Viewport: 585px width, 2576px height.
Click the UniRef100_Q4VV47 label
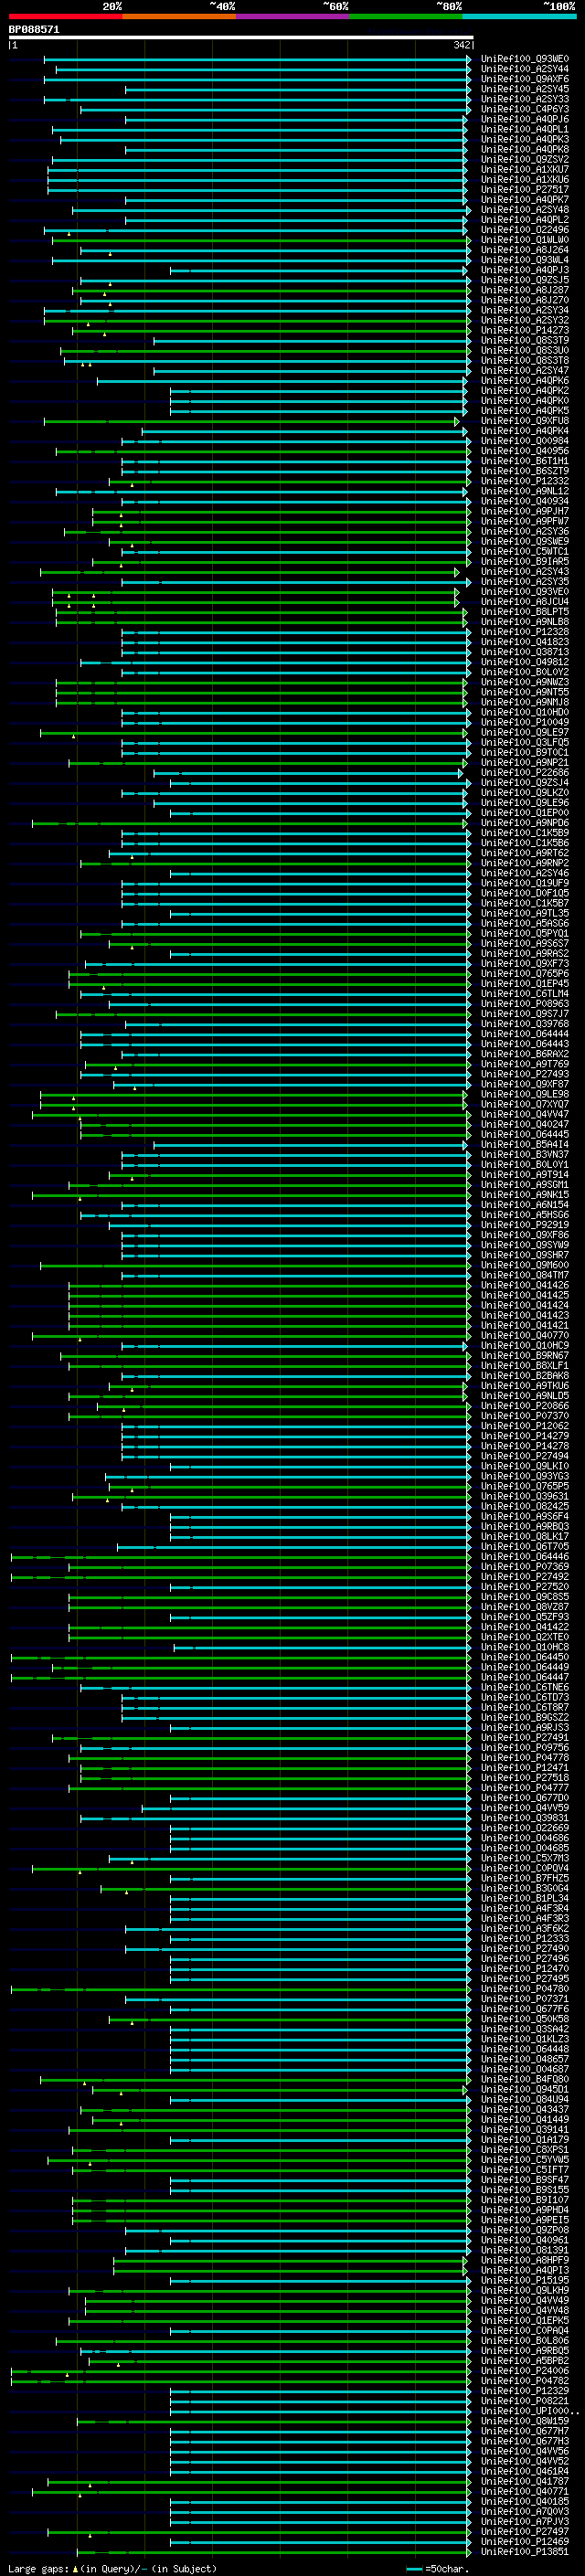[x=525, y=1114]
